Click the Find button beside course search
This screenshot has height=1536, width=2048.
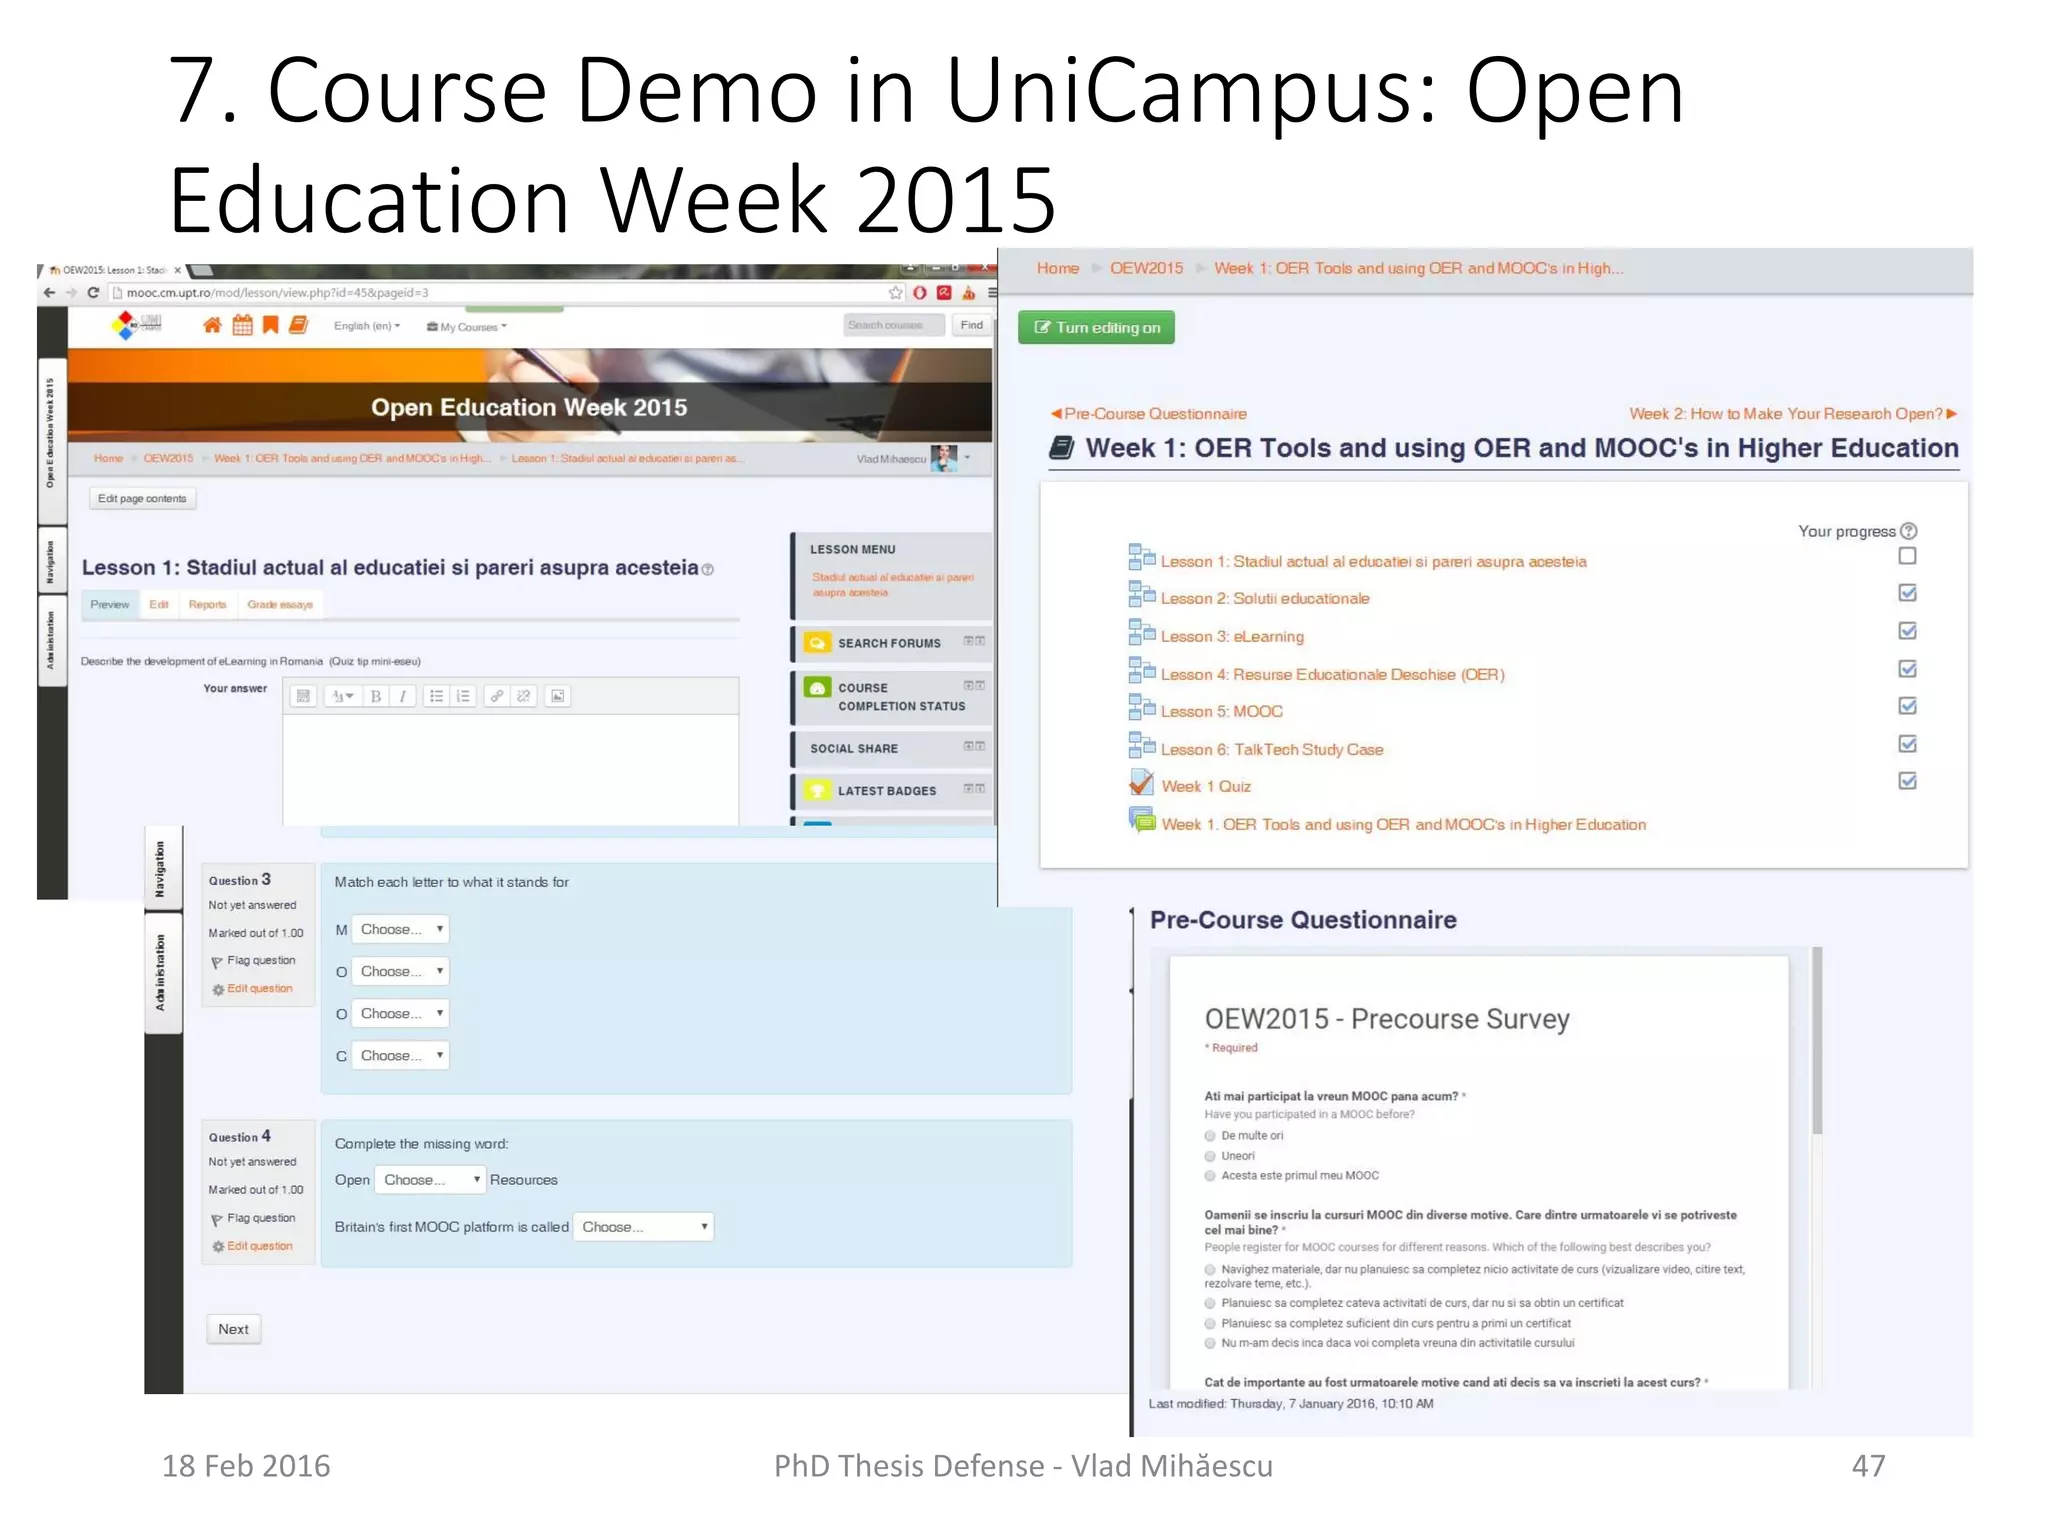(971, 325)
